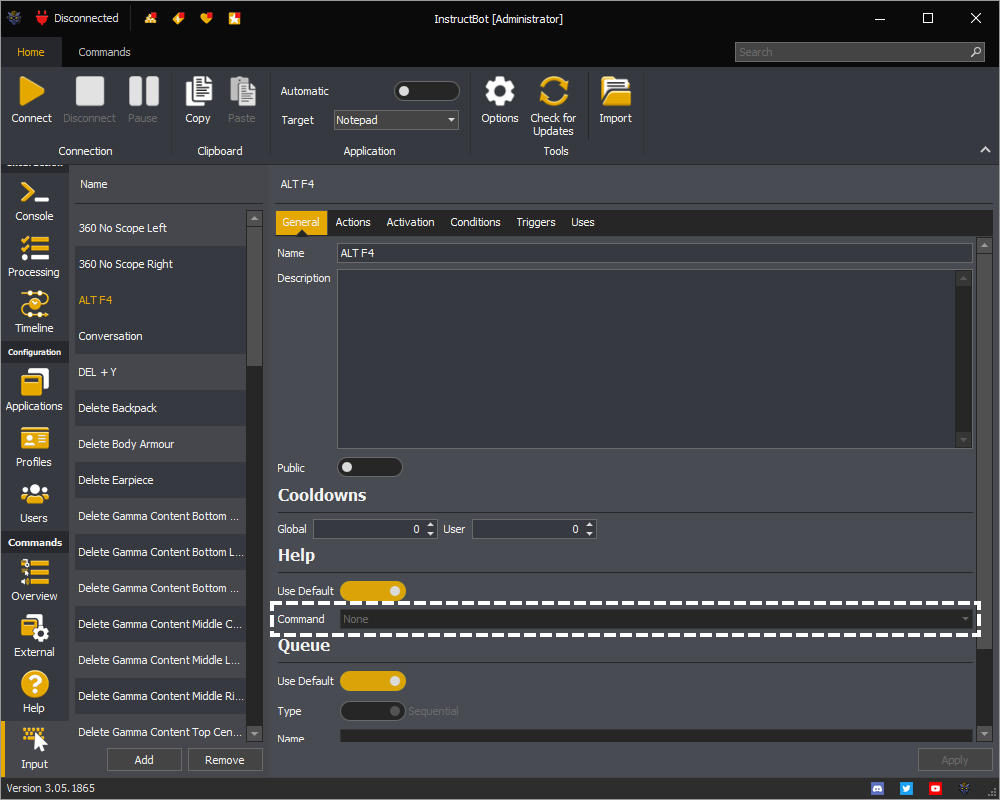
Task: Open the YouTube link in status bar
Action: tap(935, 789)
